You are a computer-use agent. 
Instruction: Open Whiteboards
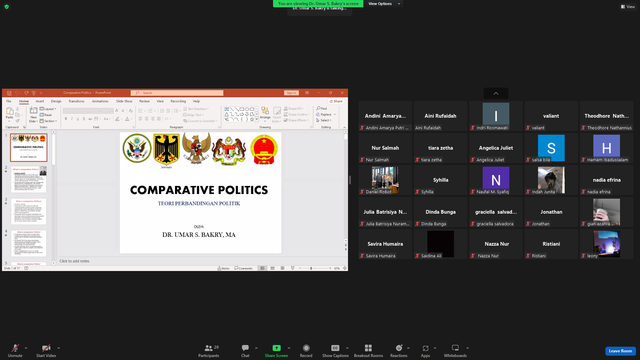coord(455,351)
